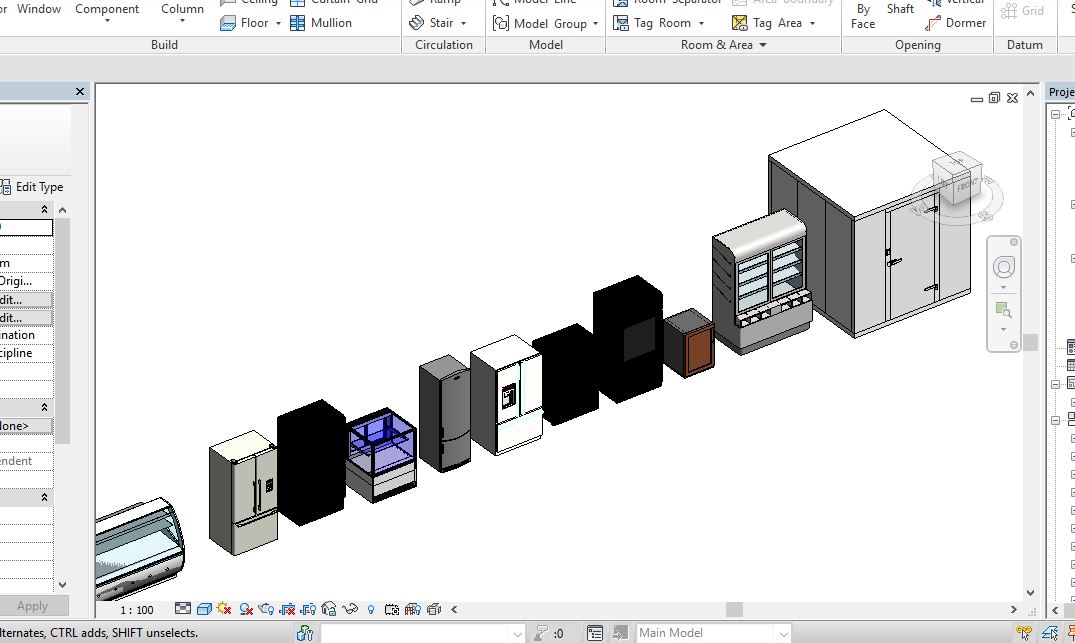The image size is (1075, 643).
Task: Select the Stair tool icon
Action: point(416,23)
